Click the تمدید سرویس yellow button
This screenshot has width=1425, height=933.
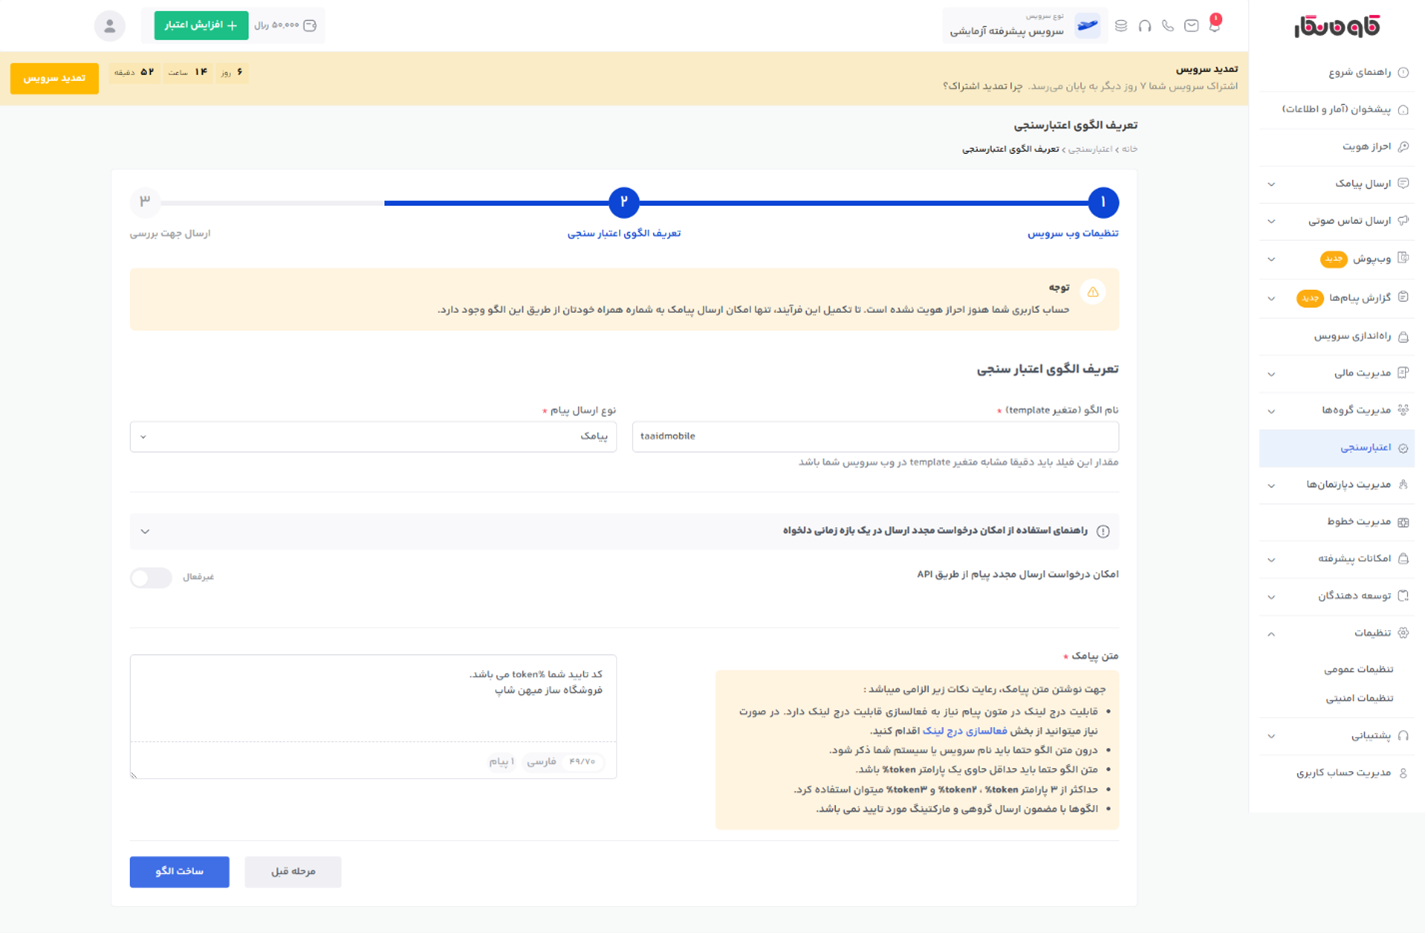tap(54, 78)
